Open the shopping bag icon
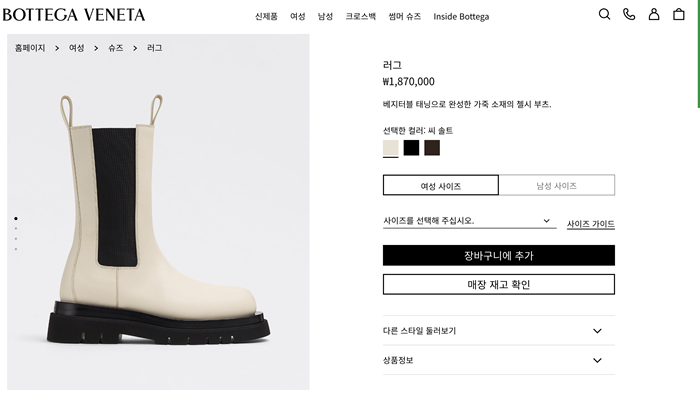Viewport: 700px width, 393px height. pos(679,15)
